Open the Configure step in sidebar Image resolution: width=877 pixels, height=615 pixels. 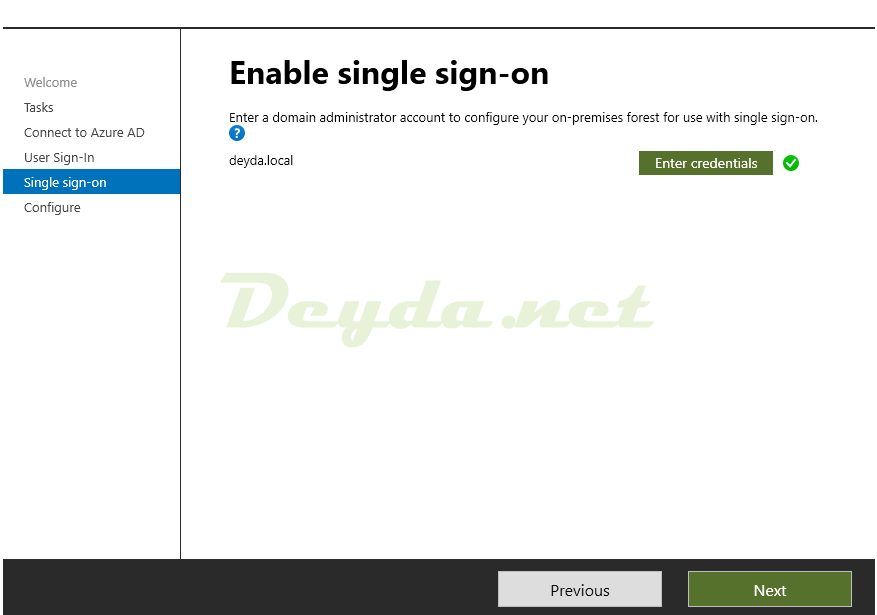pos(52,207)
